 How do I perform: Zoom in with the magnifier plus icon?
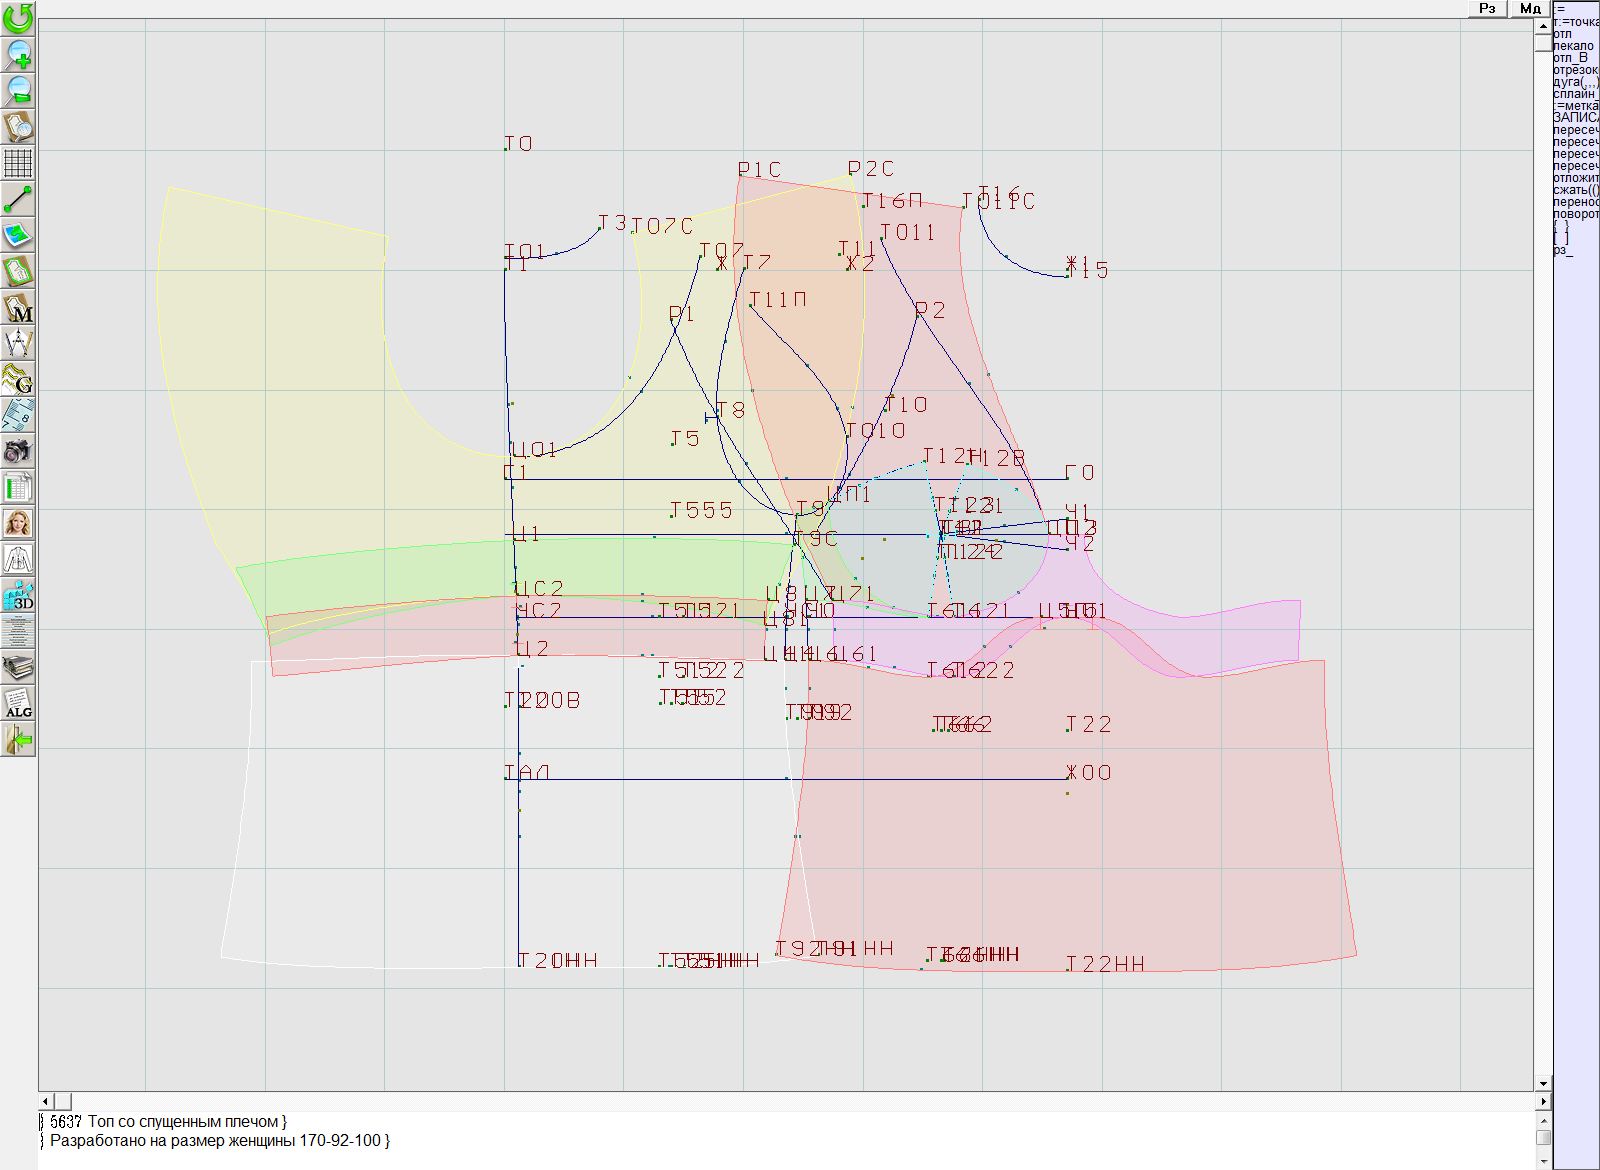coord(18,54)
